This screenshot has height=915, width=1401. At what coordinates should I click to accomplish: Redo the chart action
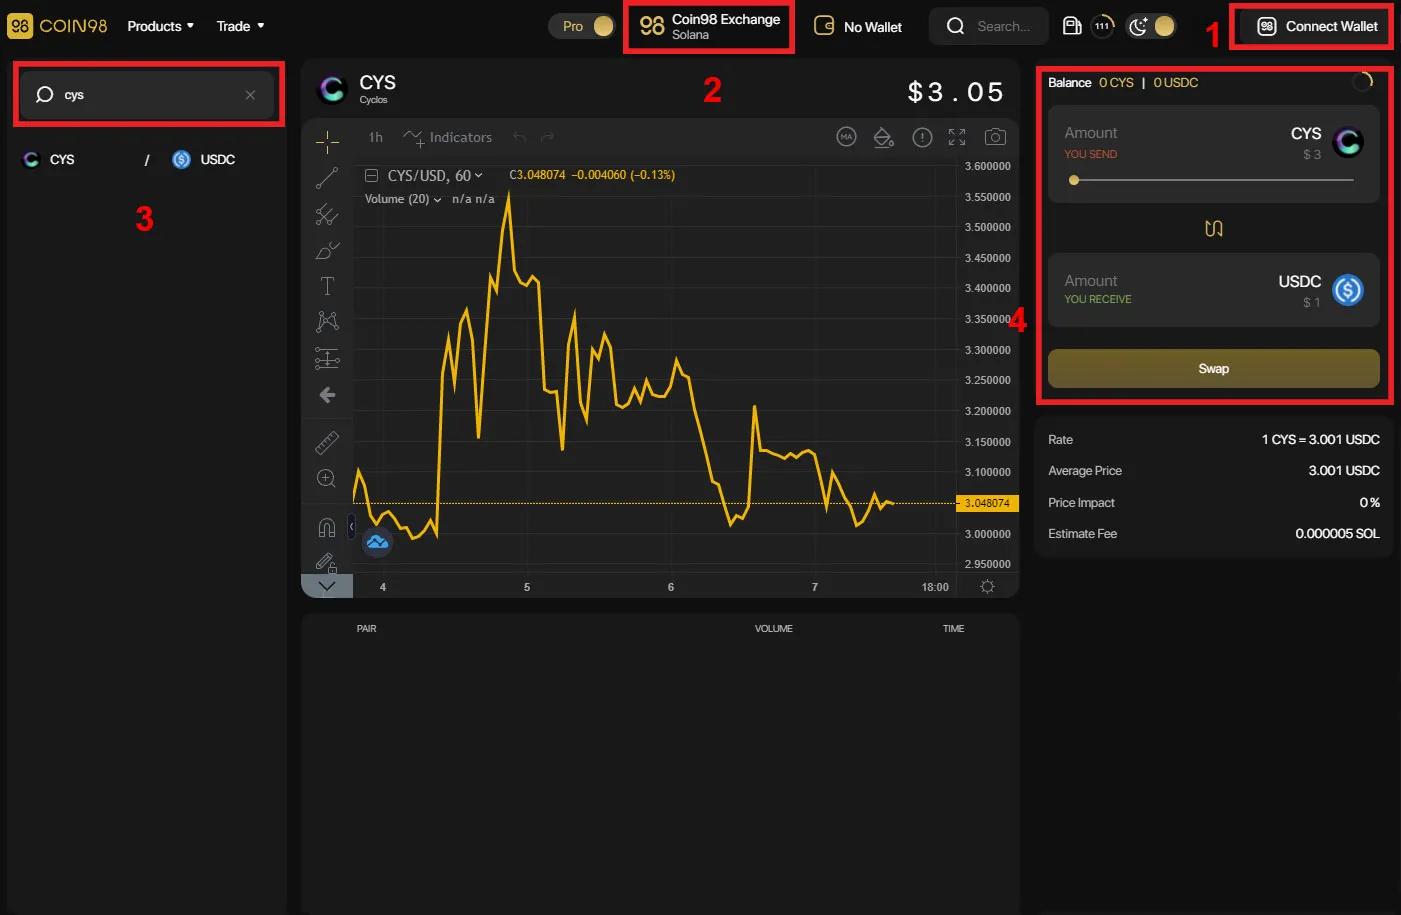547,137
